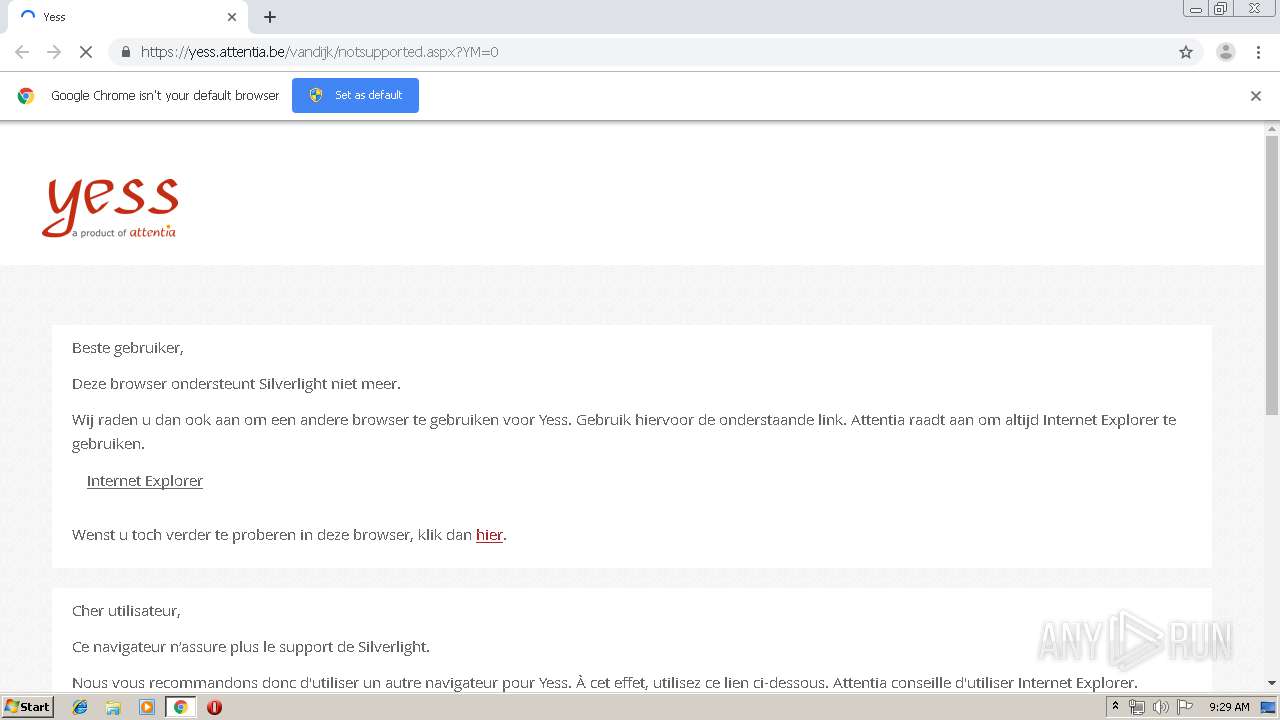Click the Google Chrome isn't default message

pyautogui.click(x=165, y=96)
